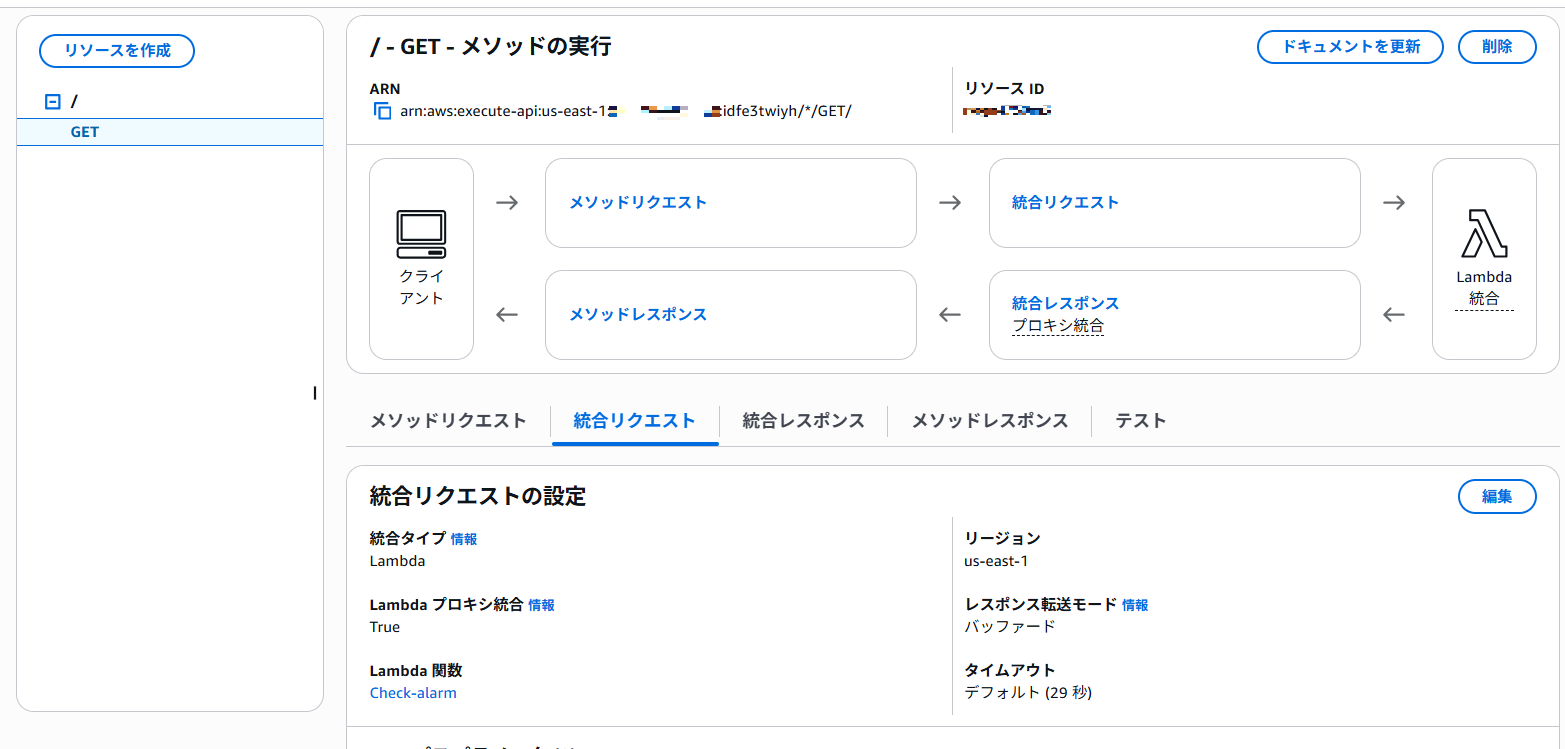Click the Lambda symbol icon in the diagram

coord(1484,234)
